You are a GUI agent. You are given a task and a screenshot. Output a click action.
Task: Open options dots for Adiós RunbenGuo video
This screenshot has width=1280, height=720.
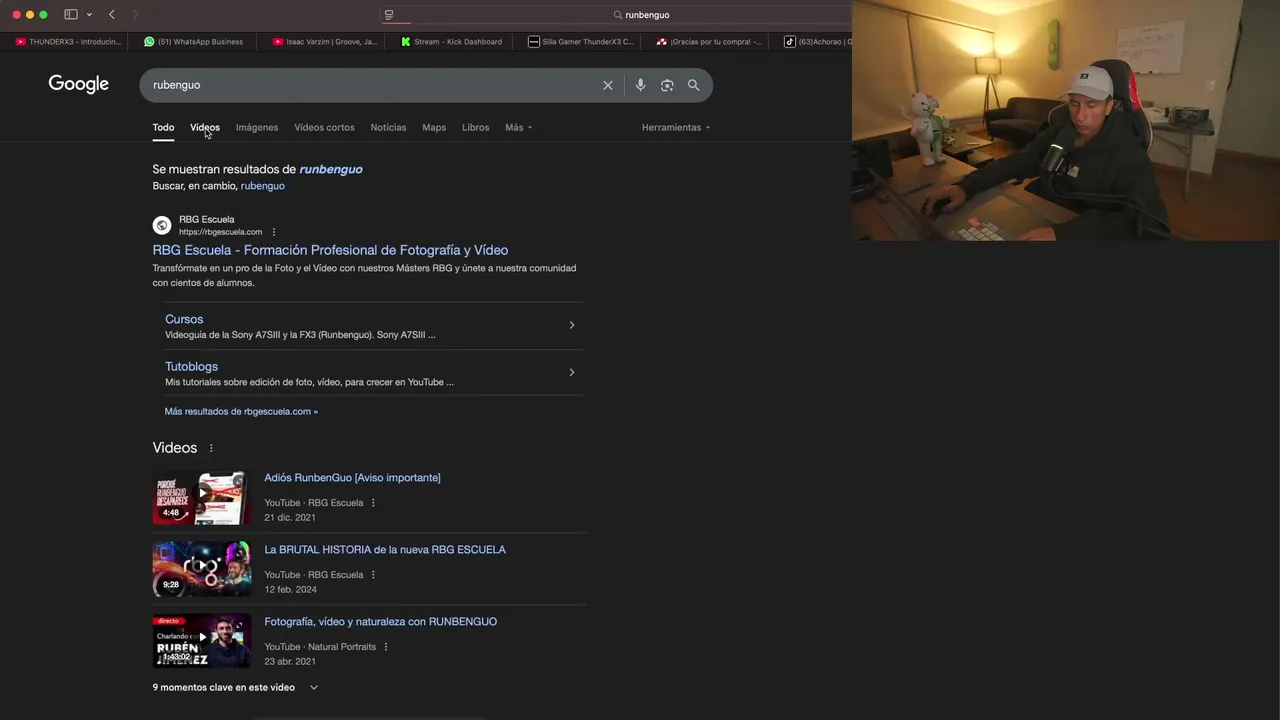point(373,503)
